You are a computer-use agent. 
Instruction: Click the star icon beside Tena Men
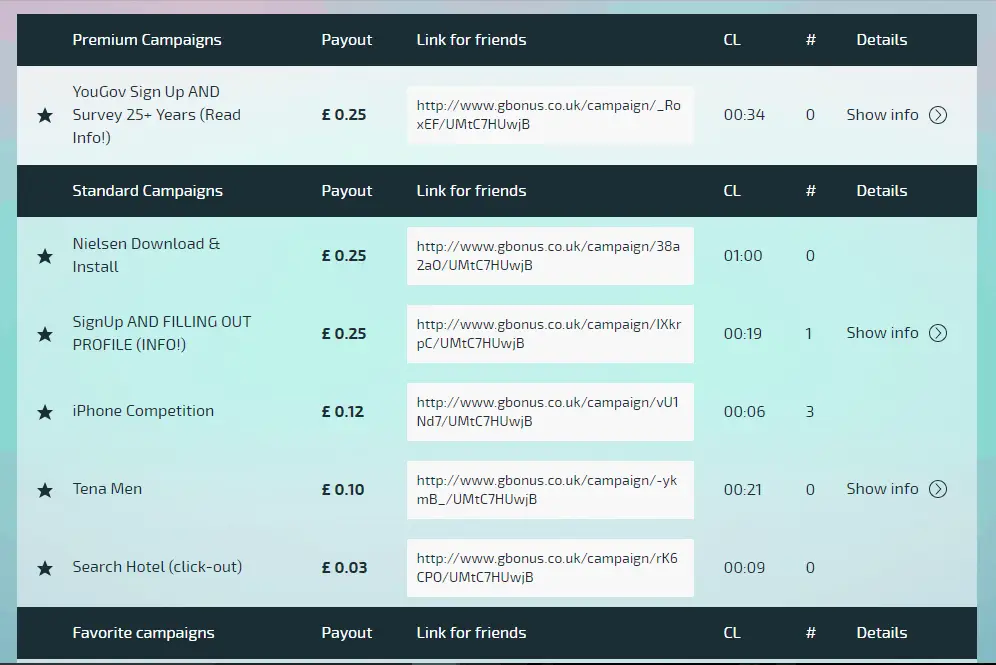tap(44, 489)
